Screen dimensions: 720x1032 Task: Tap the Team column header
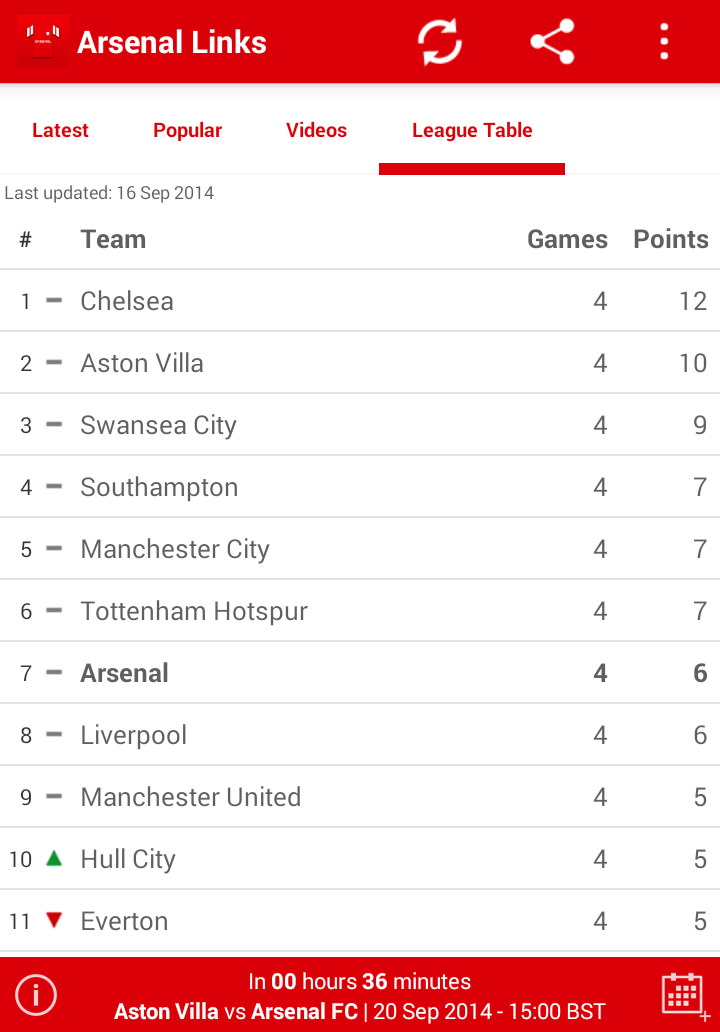tap(113, 239)
